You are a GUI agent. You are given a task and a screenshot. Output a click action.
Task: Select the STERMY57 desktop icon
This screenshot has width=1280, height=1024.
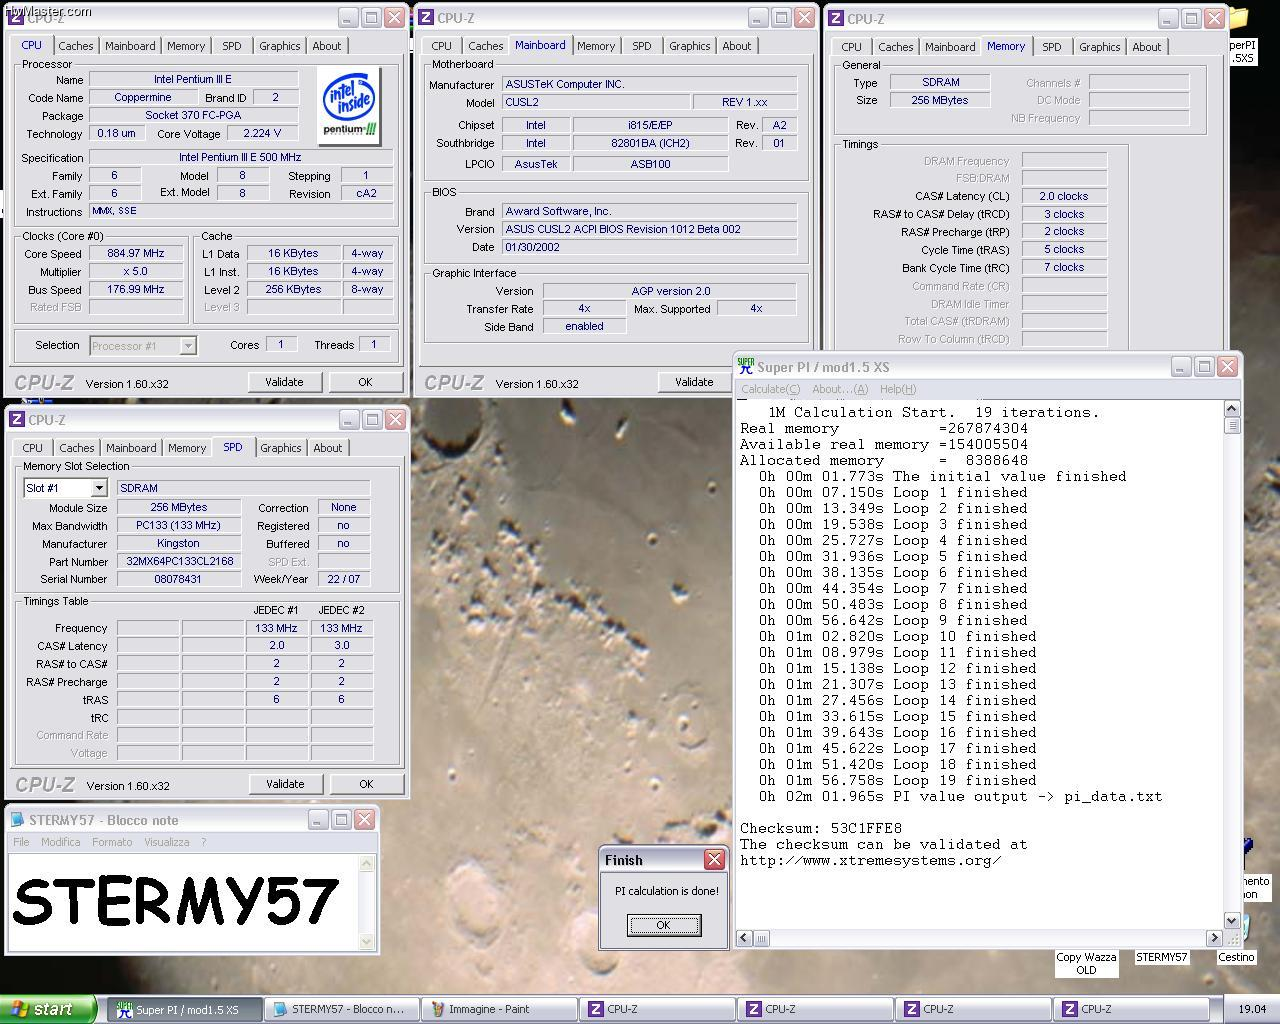1161,957
